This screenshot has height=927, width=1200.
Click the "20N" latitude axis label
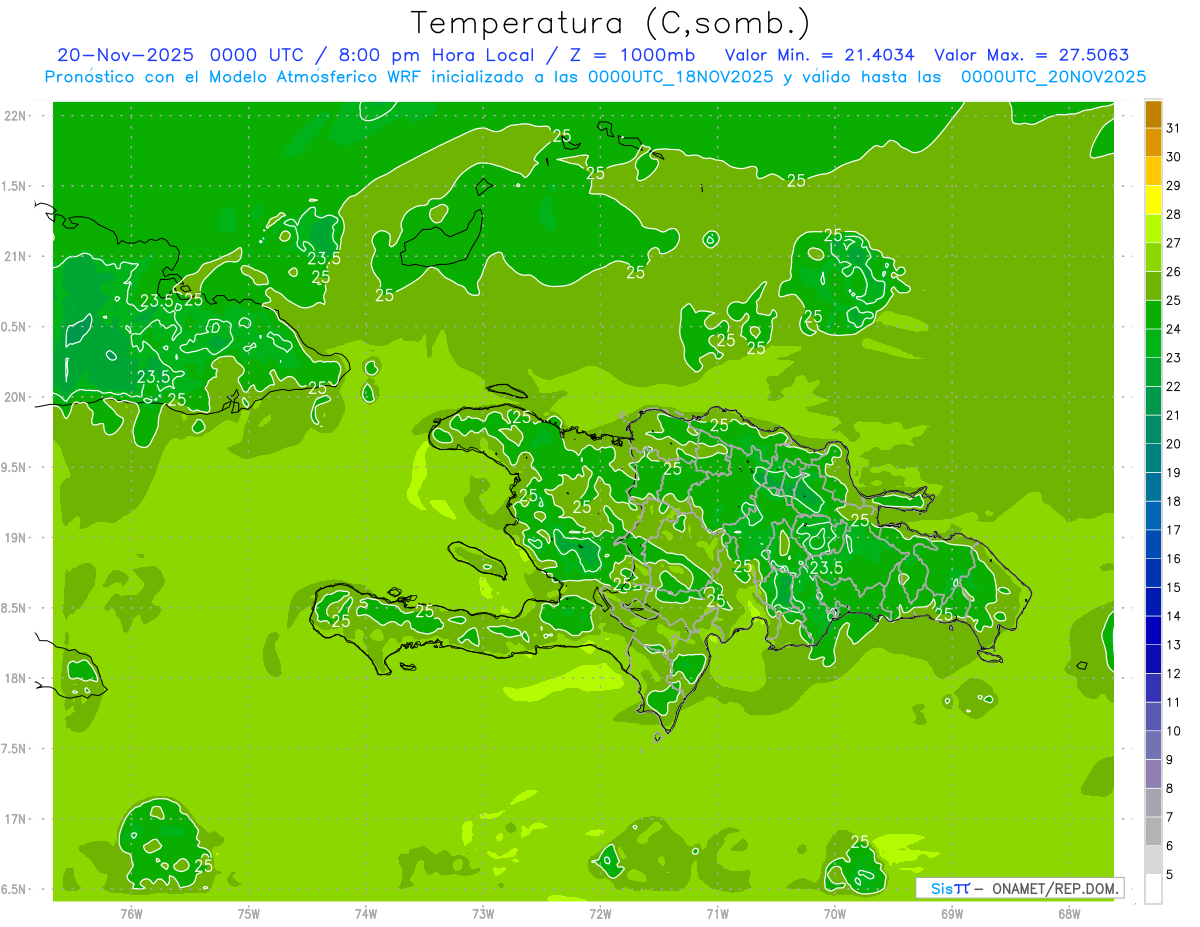tap(15, 397)
